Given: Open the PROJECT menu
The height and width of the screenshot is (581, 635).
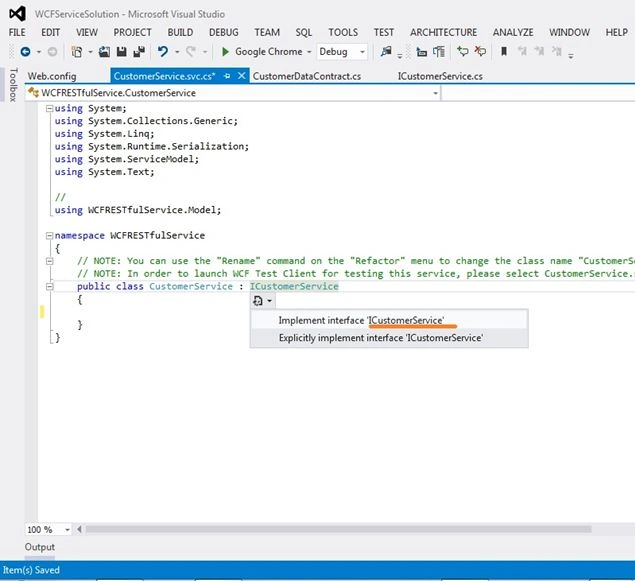Looking at the screenshot, I should [132, 32].
